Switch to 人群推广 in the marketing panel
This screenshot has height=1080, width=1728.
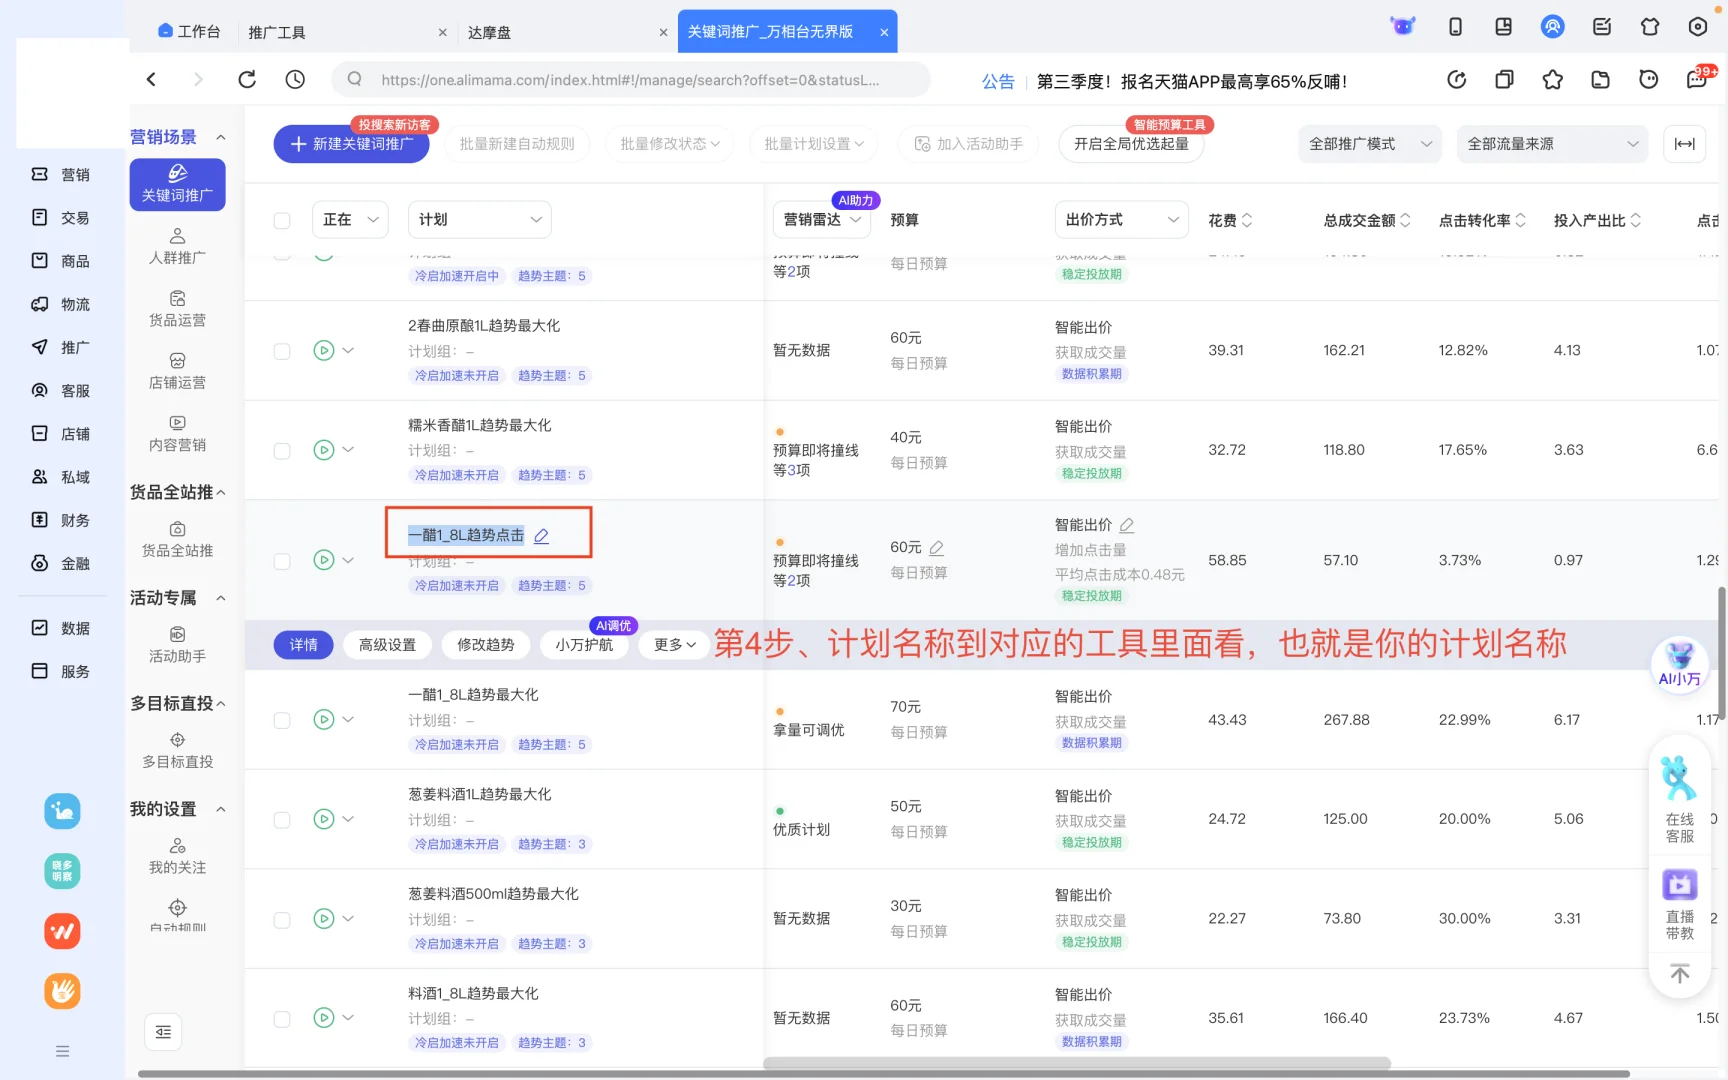point(177,245)
